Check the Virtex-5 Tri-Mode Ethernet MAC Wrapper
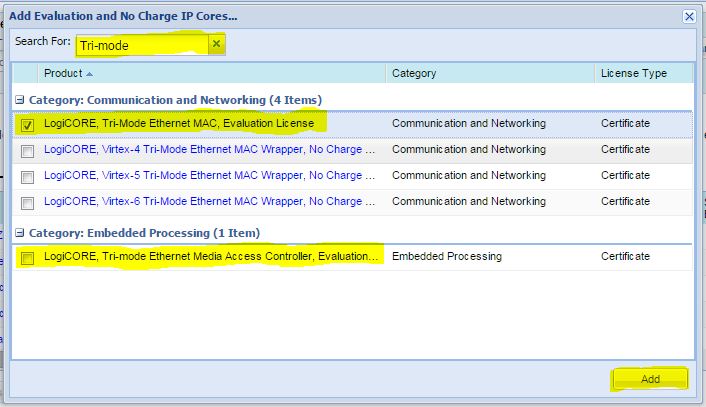The height and width of the screenshot is (407, 706). tap(27, 177)
